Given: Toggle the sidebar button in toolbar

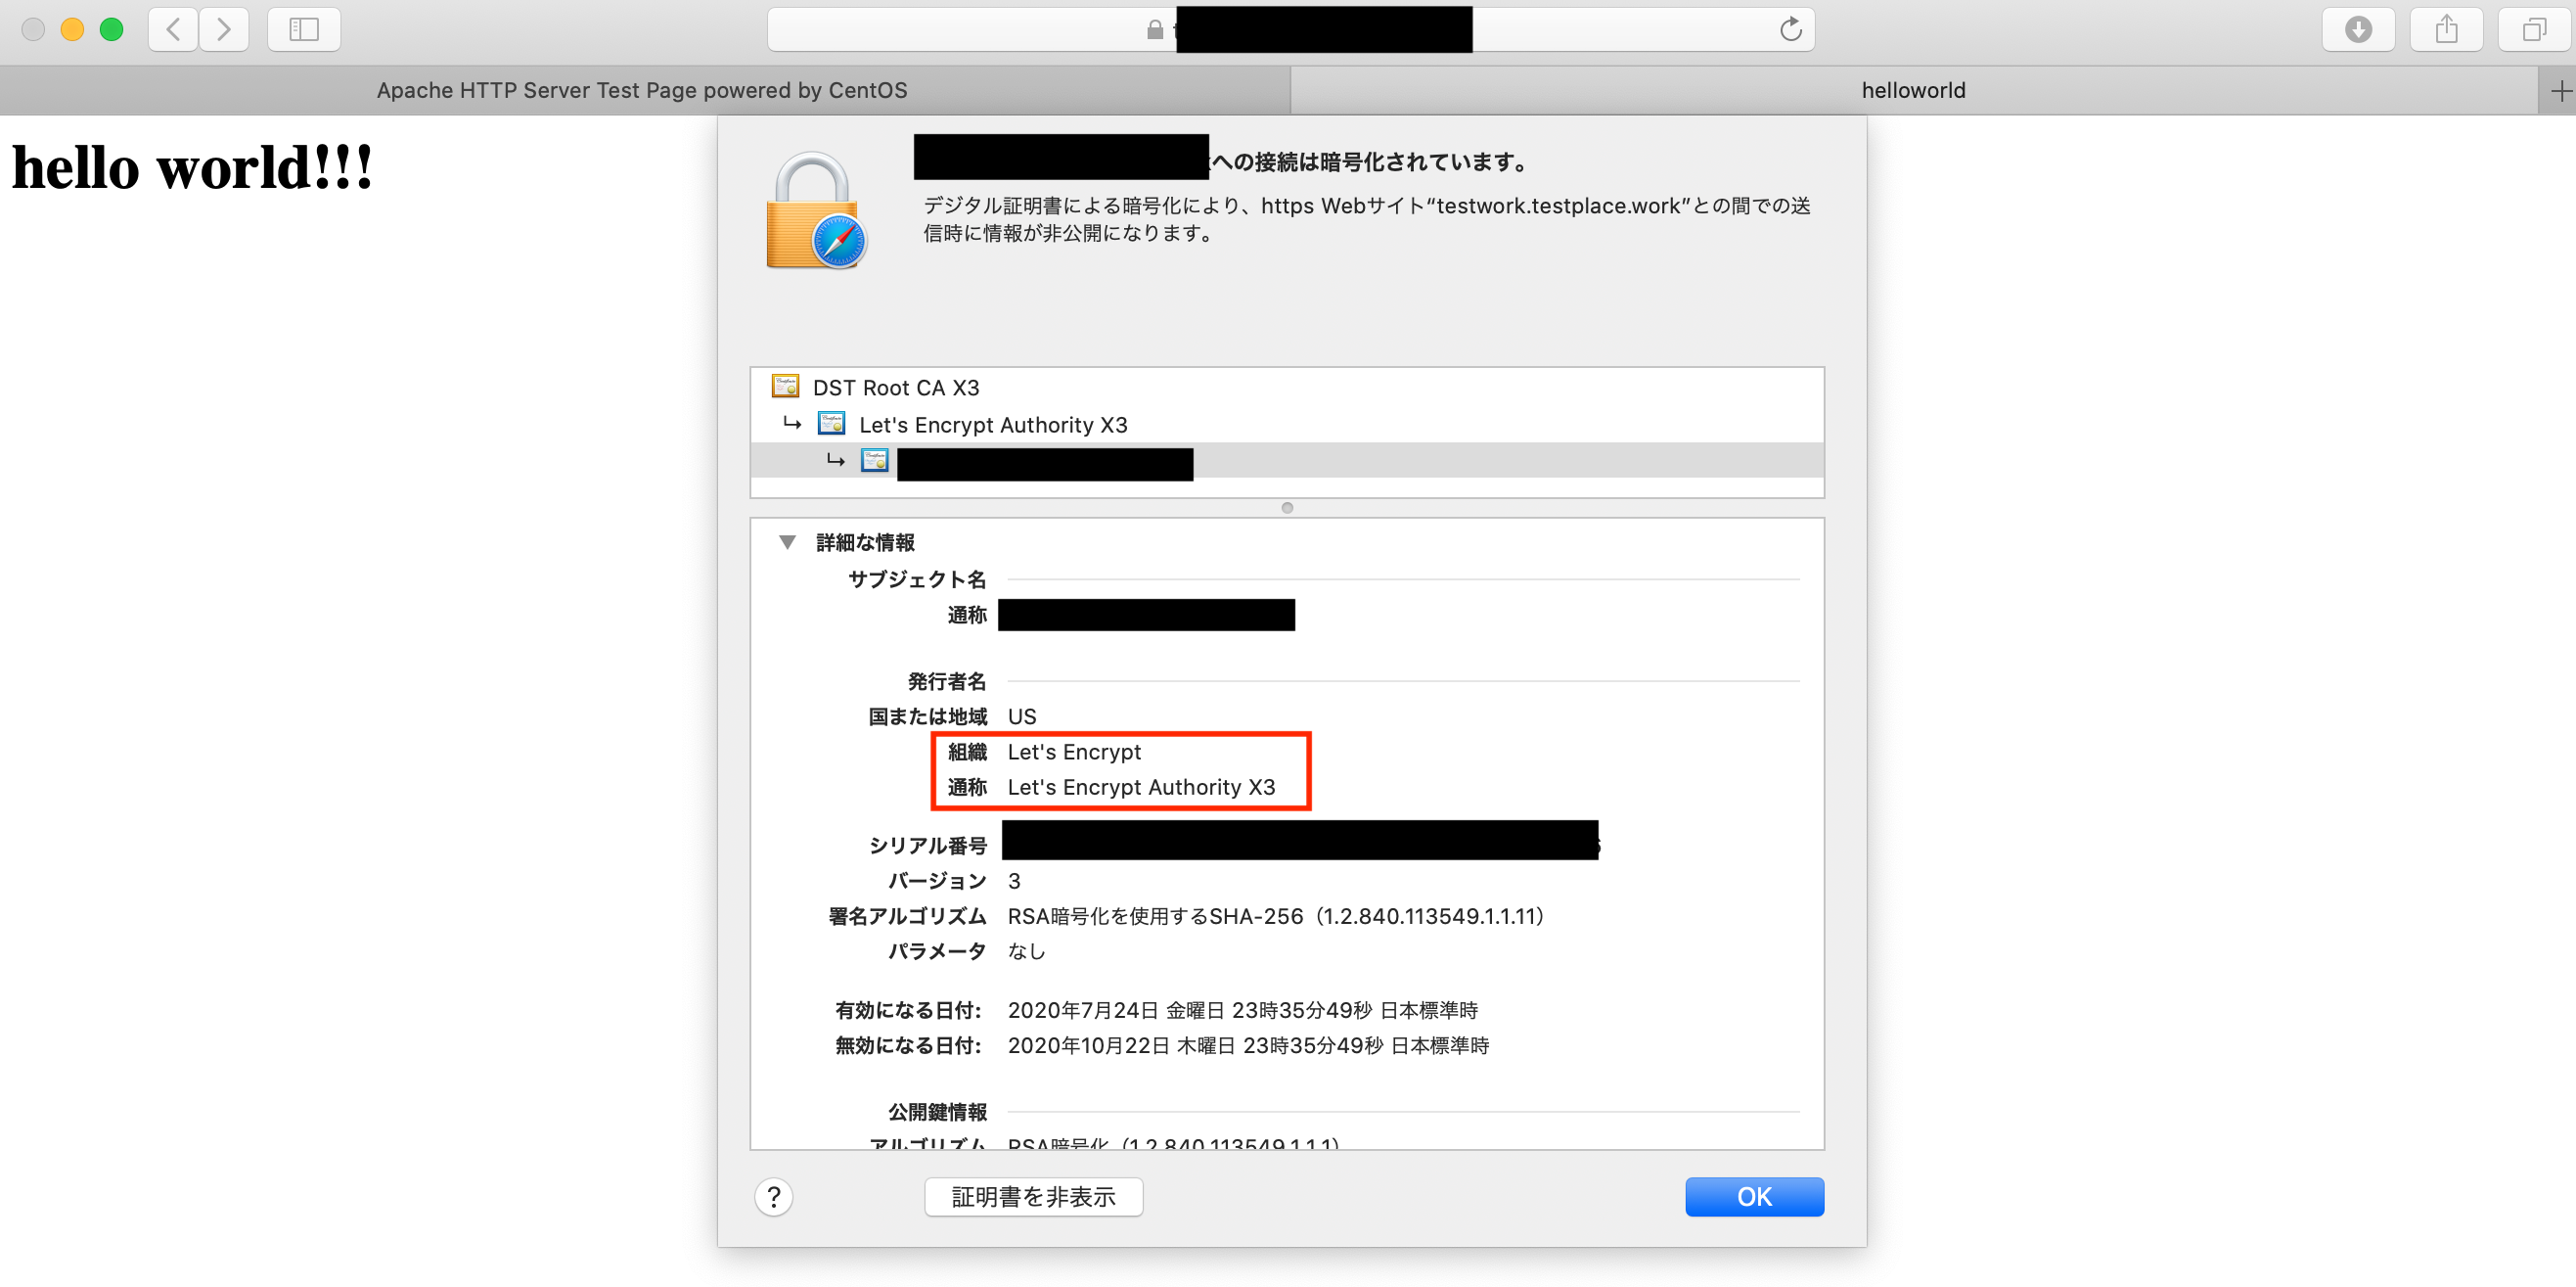Looking at the screenshot, I should pyautogui.click(x=304, y=30).
